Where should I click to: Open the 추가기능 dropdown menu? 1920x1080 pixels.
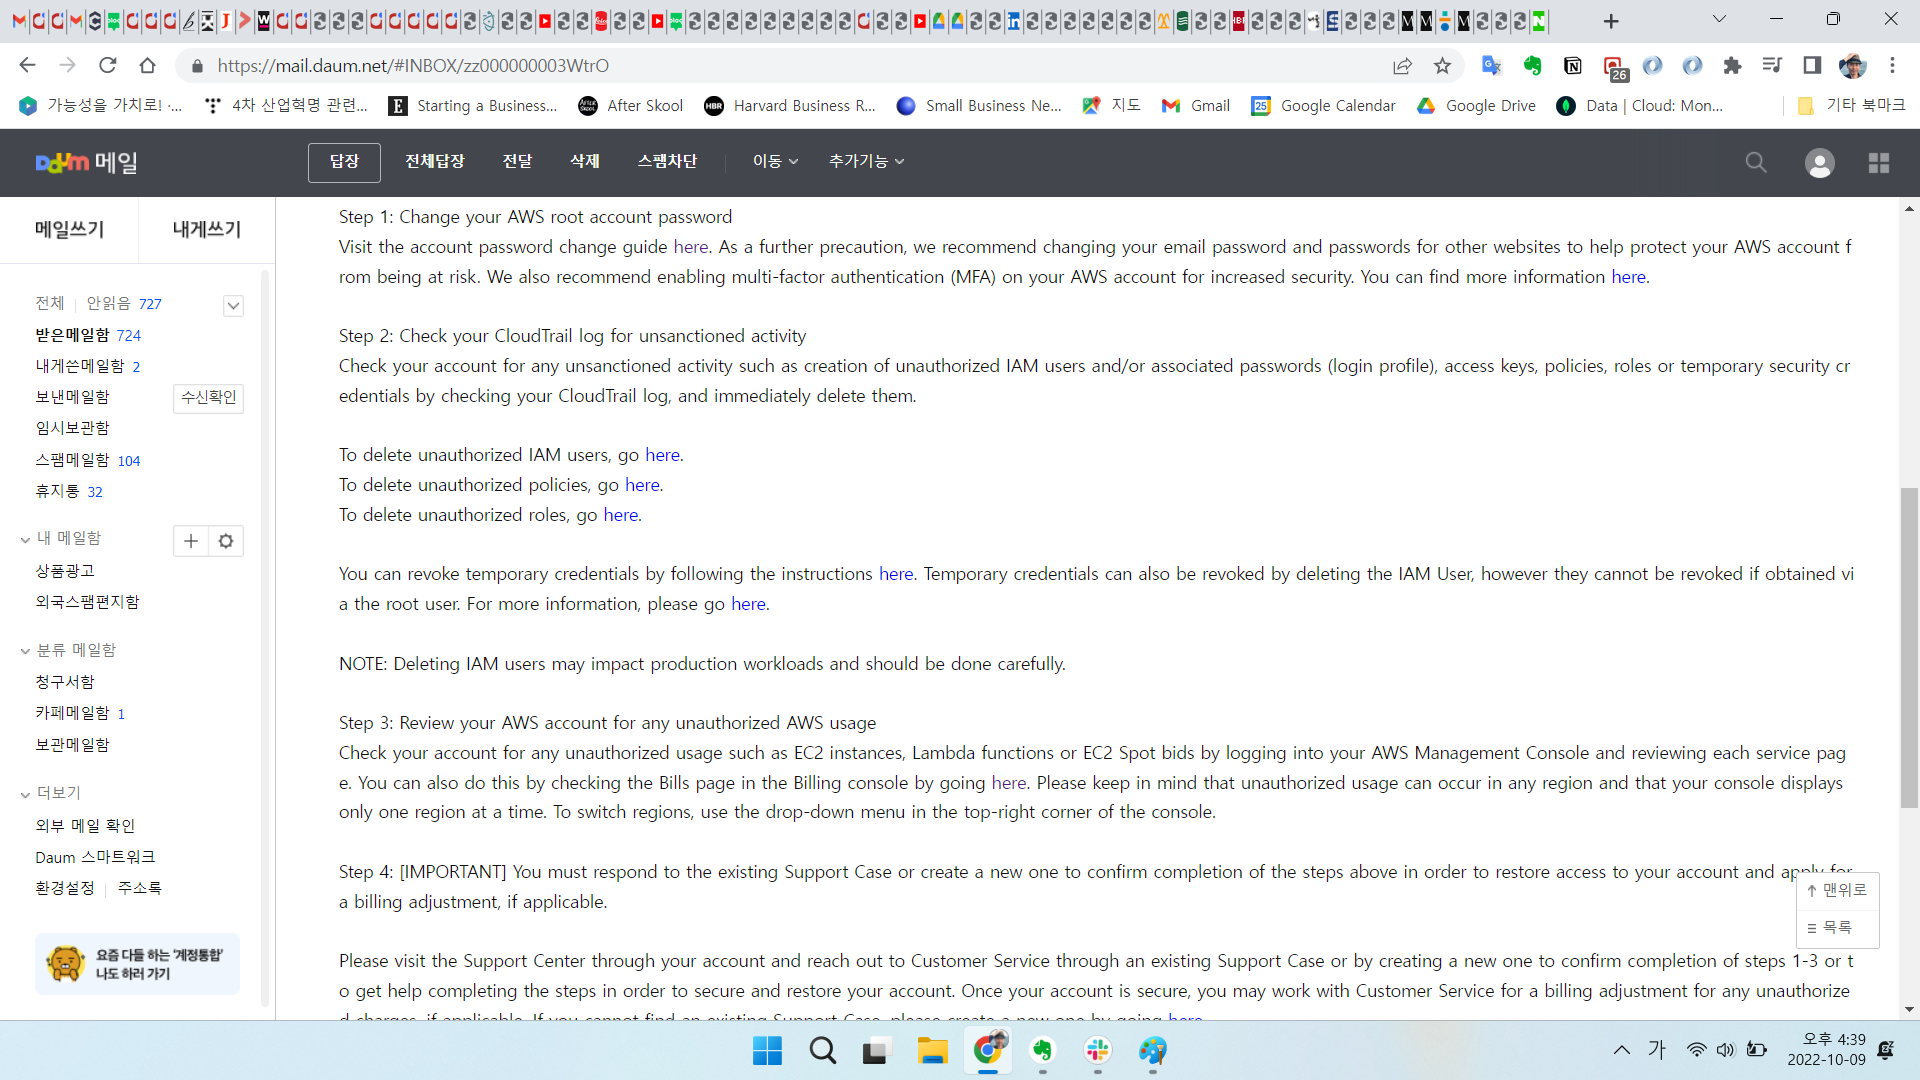pos(866,161)
